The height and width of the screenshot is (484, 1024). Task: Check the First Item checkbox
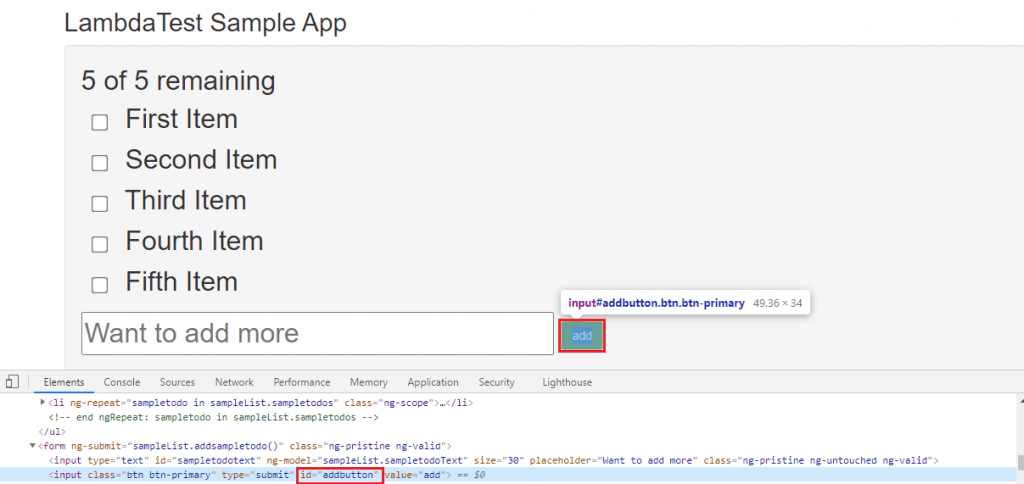(x=100, y=122)
